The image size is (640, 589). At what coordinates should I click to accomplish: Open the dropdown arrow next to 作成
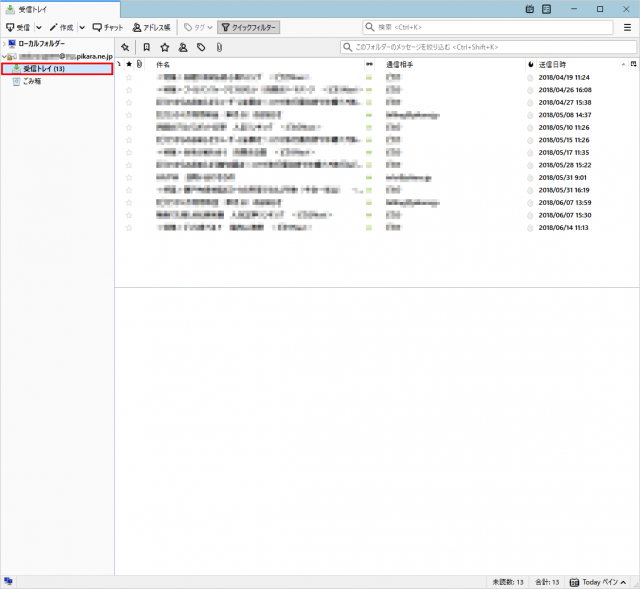[x=82, y=27]
